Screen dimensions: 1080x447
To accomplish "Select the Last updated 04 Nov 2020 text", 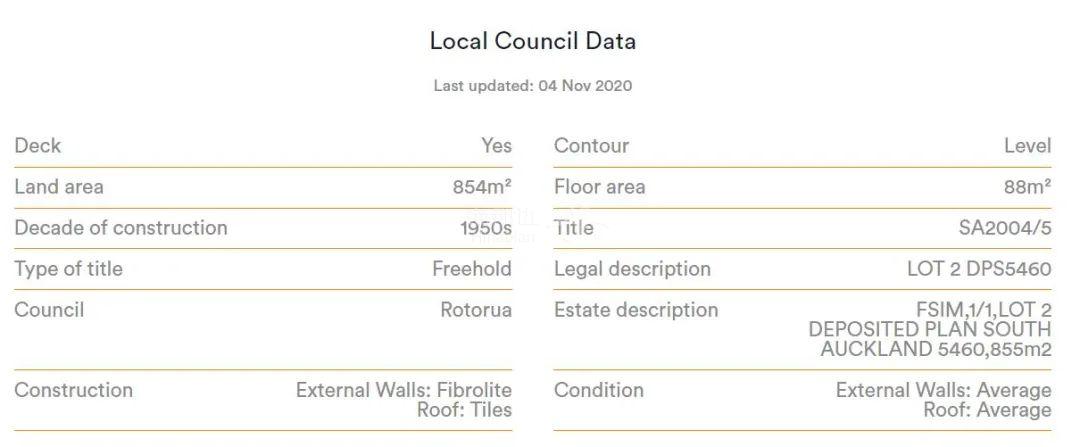I will (x=532, y=86).
